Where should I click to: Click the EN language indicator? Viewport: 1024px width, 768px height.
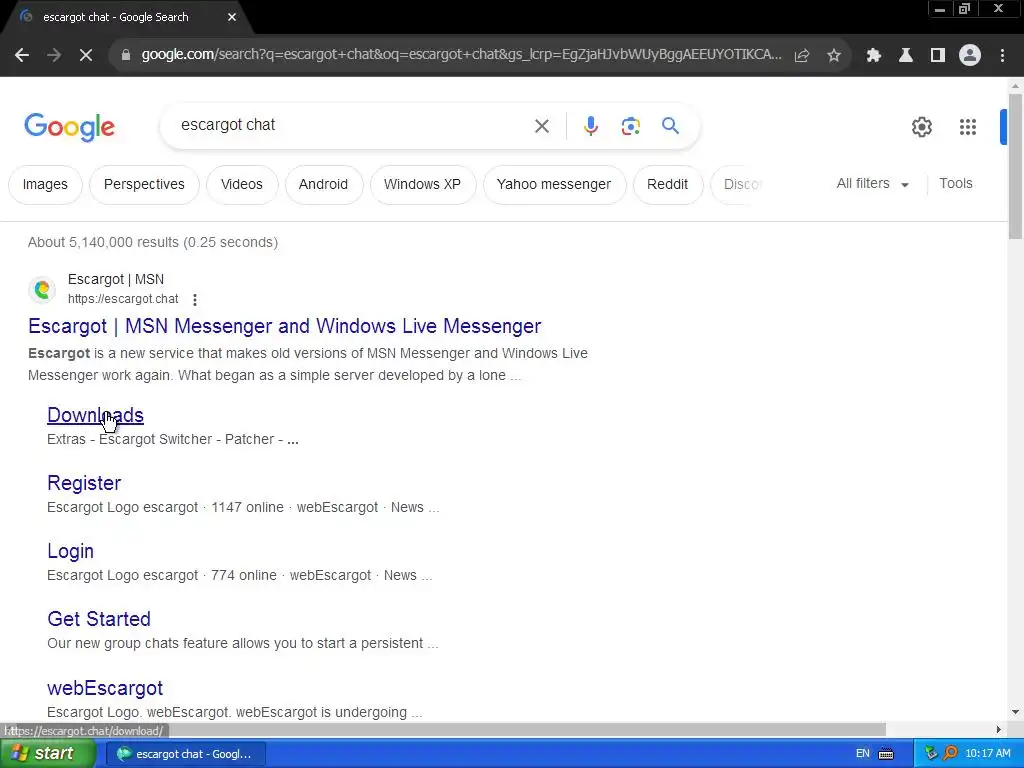[x=862, y=754]
